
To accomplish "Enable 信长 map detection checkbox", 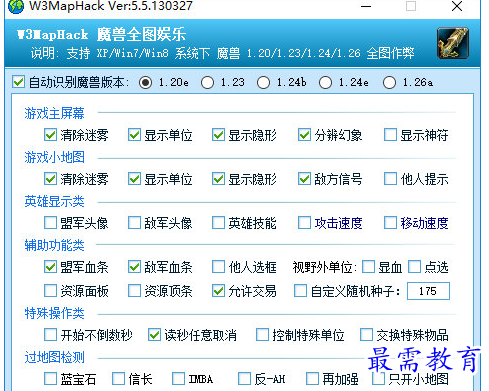I will pyautogui.click(x=118, y=379).
